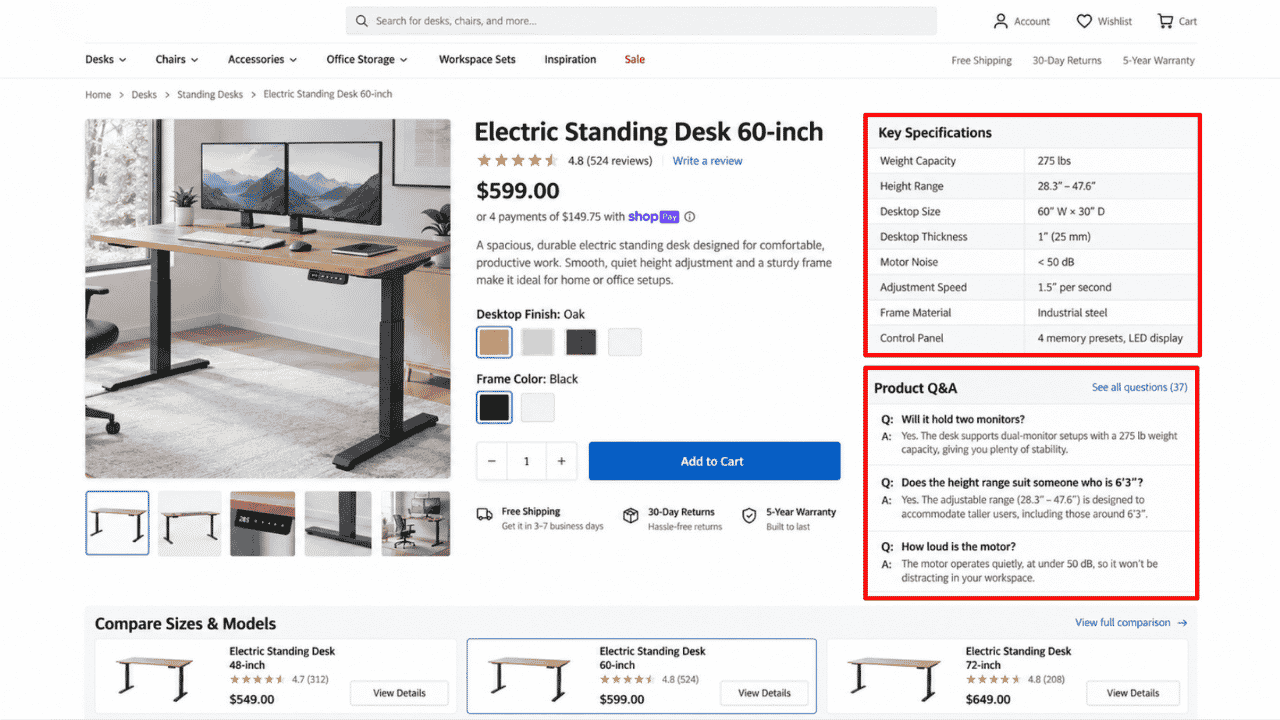Expand the Accessories menu
1280x720 pixels.
click(262, 60)
